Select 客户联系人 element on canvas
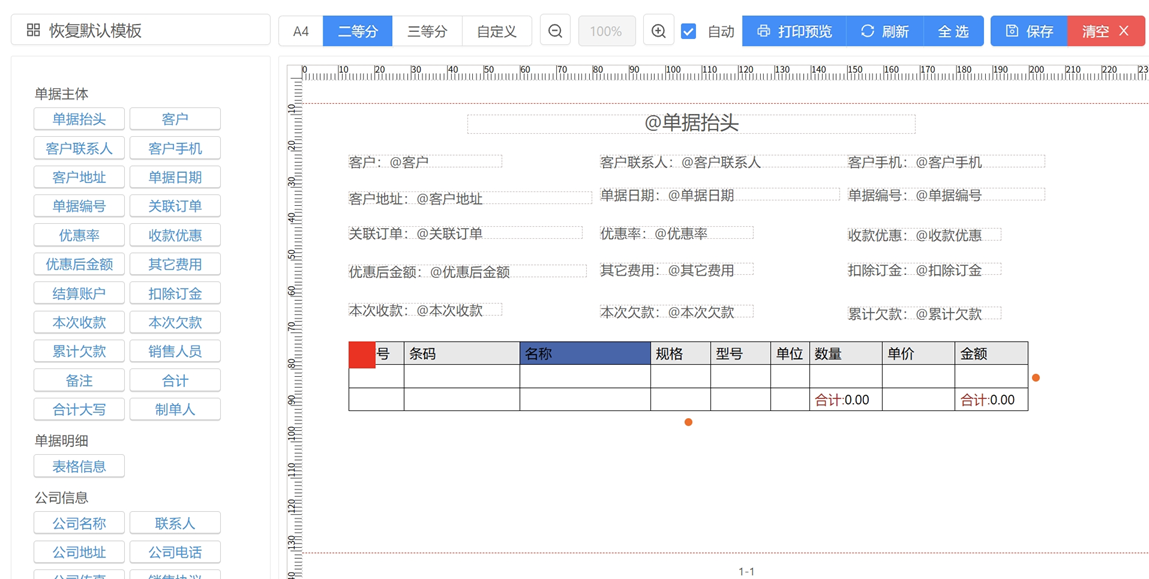 (725, 162)
